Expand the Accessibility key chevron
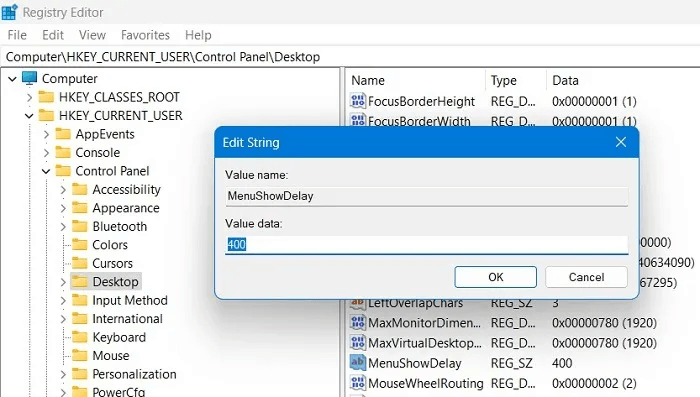 63,190
